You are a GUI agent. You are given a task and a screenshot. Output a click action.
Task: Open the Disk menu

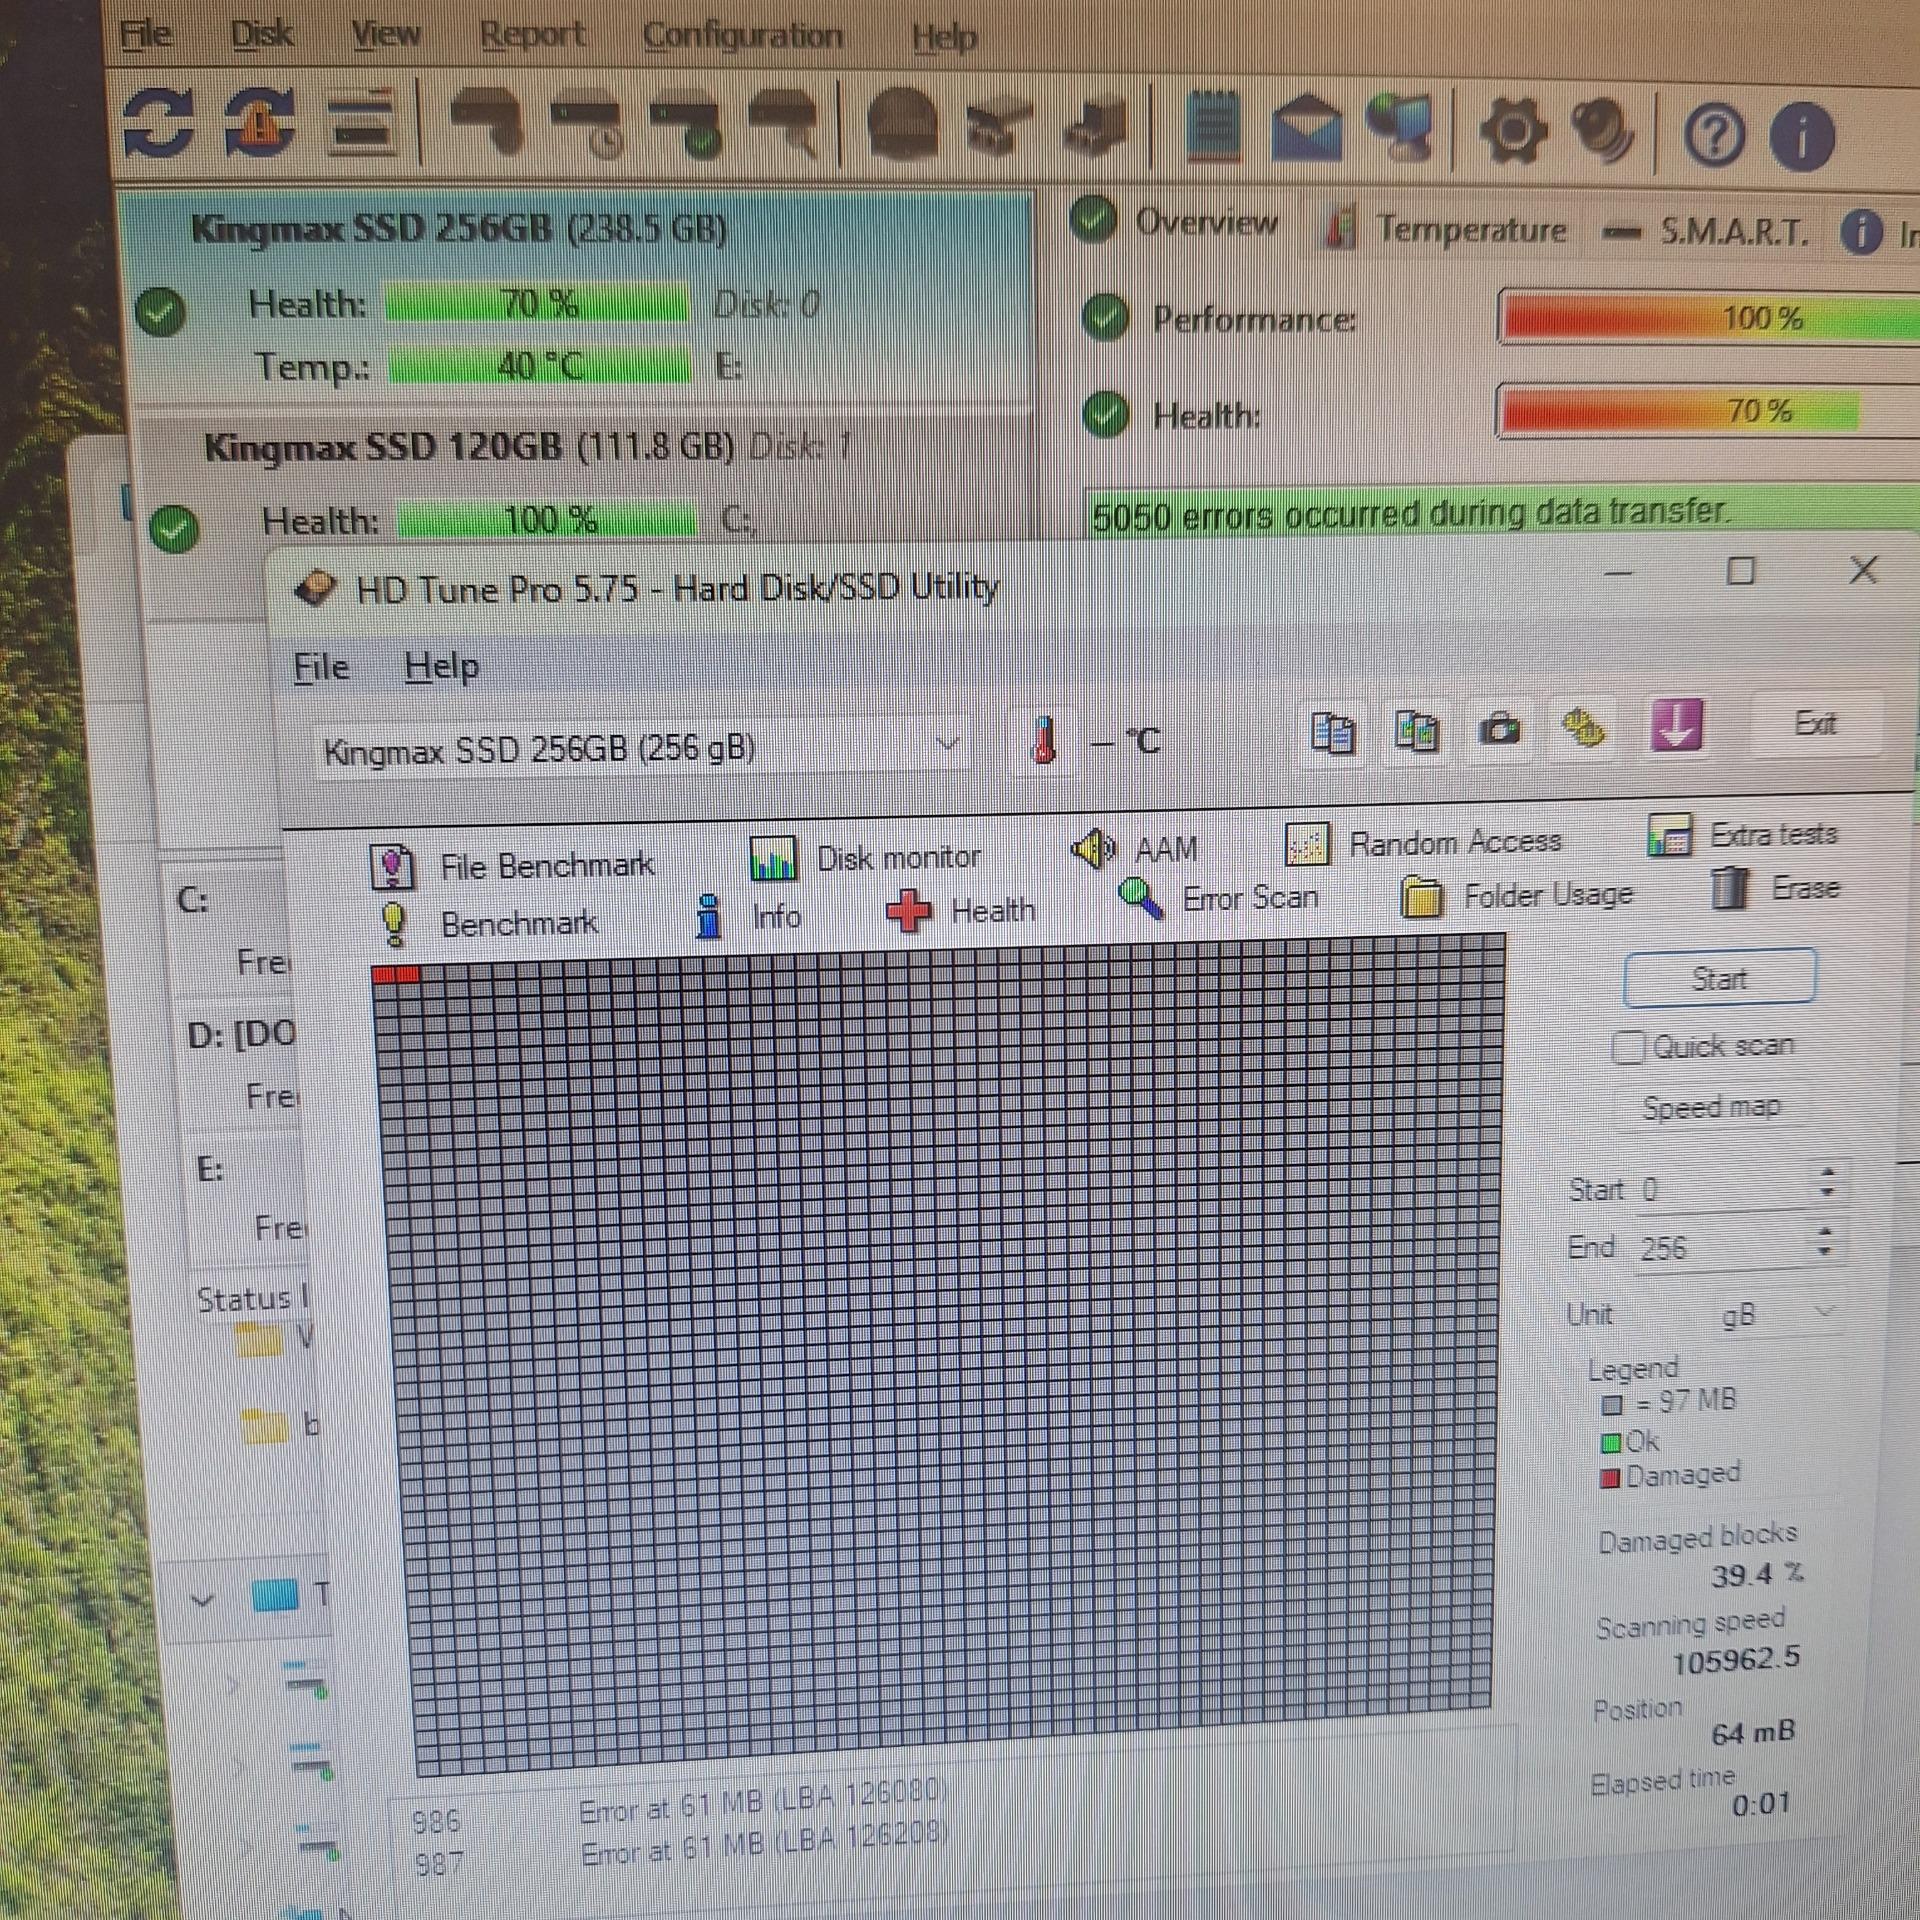point(262,36)
